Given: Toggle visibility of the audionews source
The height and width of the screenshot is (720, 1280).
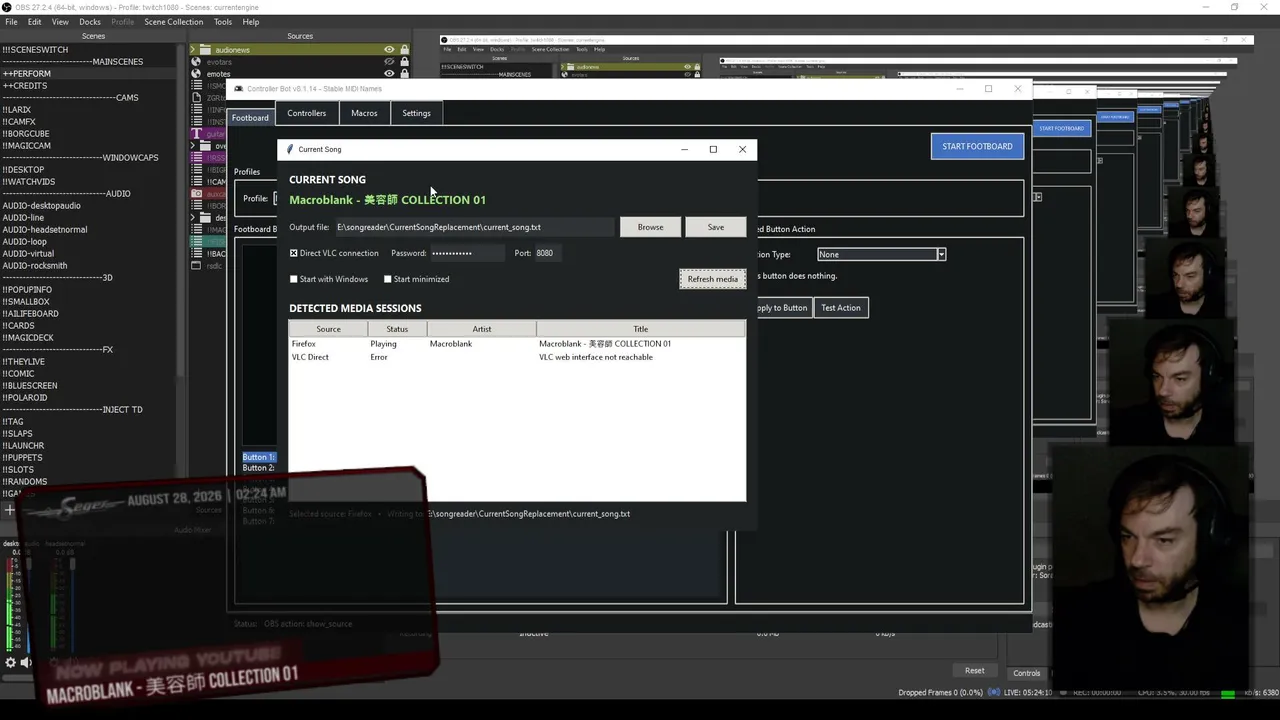Looking at the screenshot, I should [x=389, y=49].
